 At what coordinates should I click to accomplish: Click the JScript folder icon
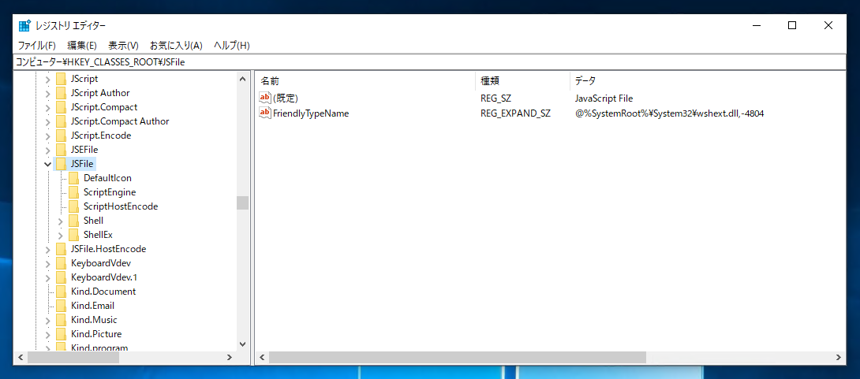[61, 78]
